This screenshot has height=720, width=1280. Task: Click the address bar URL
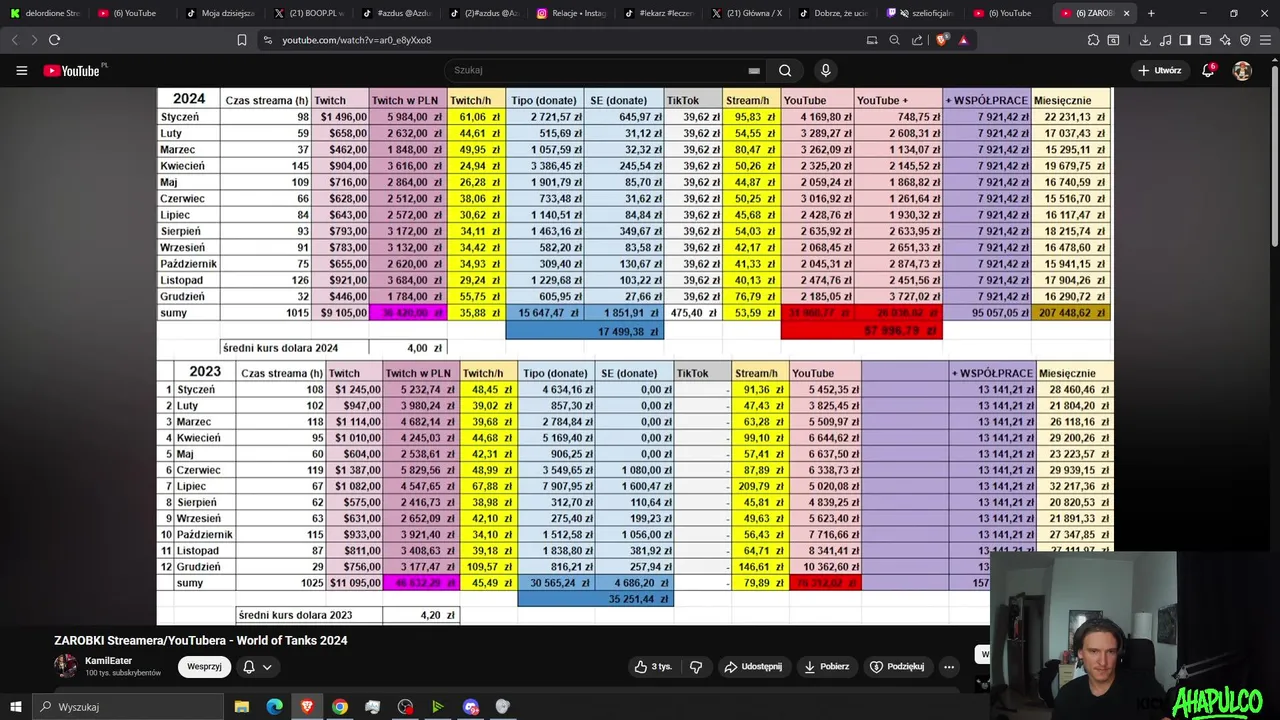357,40
